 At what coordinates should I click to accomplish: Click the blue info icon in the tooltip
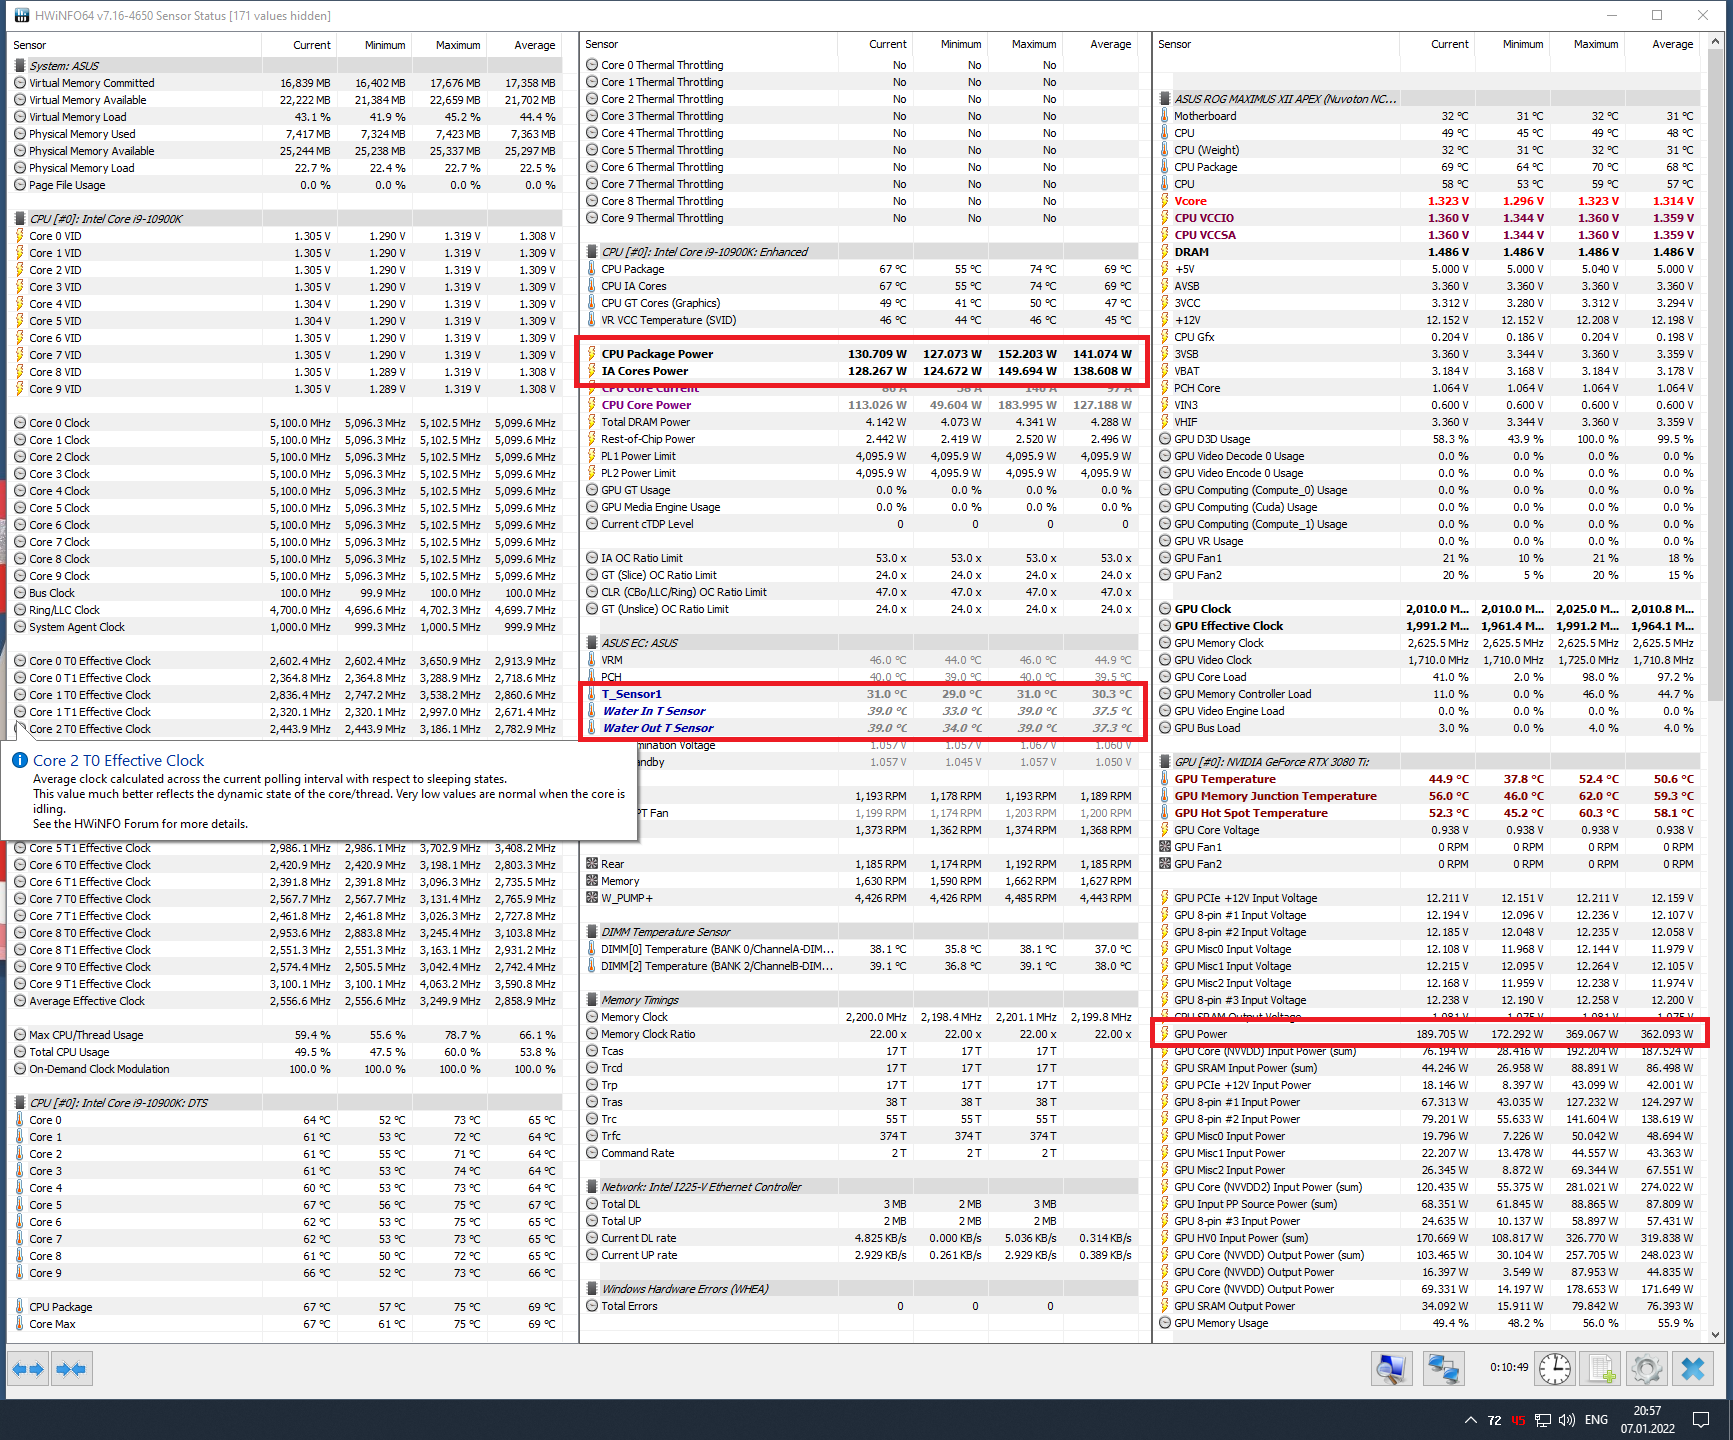[x=19, y=760]
